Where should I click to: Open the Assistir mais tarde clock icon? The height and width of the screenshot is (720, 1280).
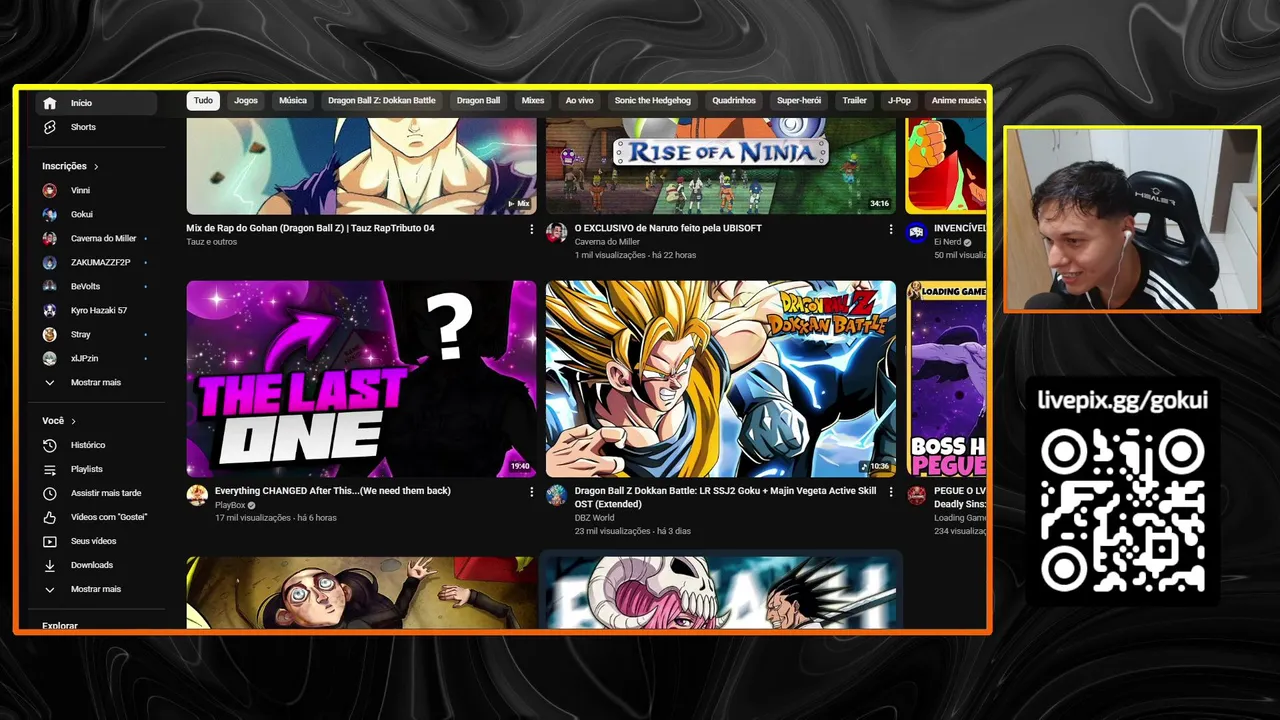pyautogui.click(x=50, y=493)
